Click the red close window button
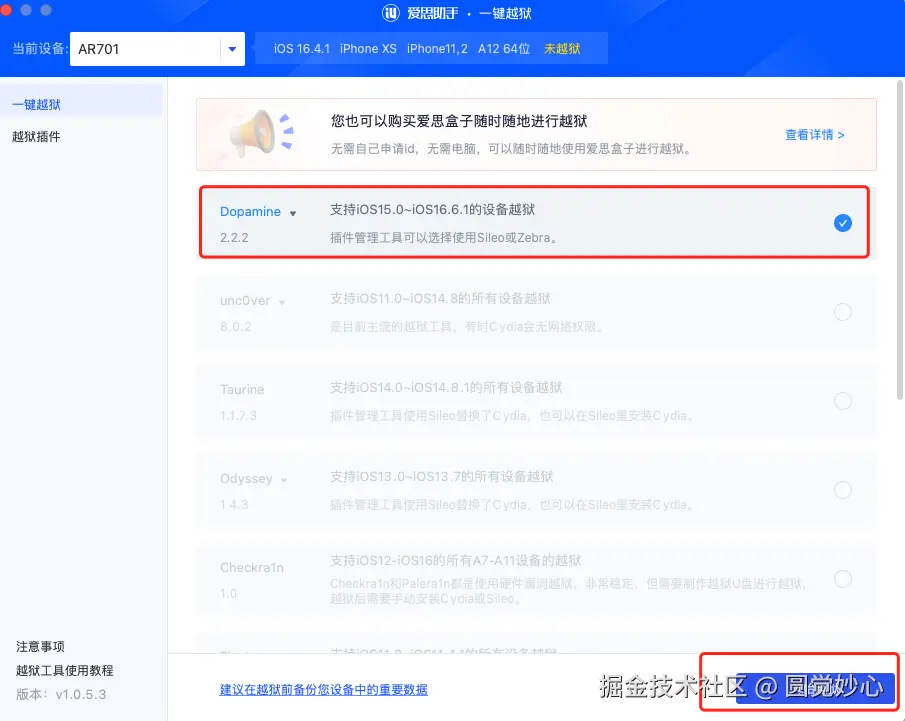 (5, 10)
